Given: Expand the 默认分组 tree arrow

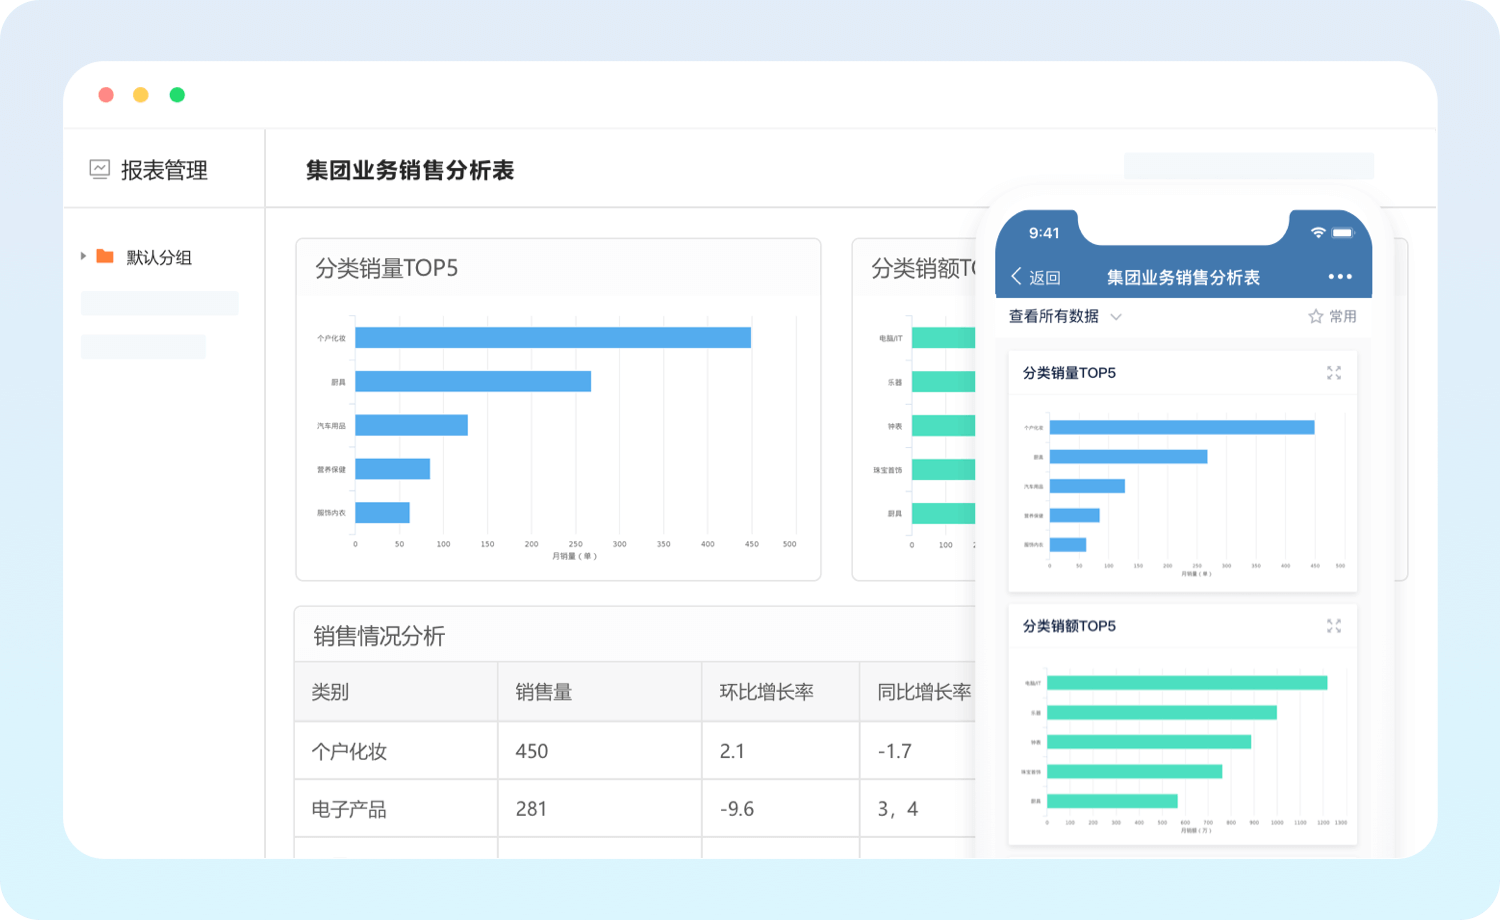Looking at the screenshot, I should (x=83, y=257).
